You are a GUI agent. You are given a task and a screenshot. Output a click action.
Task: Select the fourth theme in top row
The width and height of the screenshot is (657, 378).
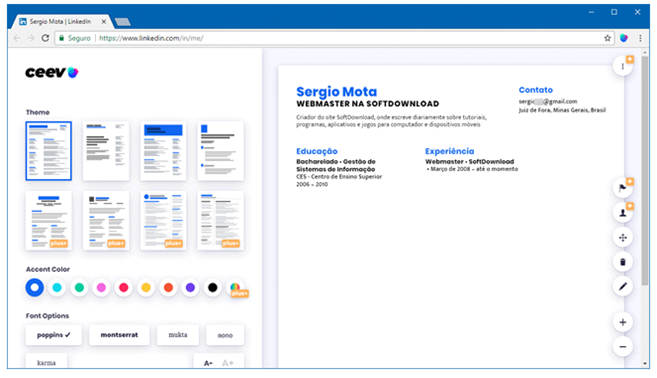[220, 151]
